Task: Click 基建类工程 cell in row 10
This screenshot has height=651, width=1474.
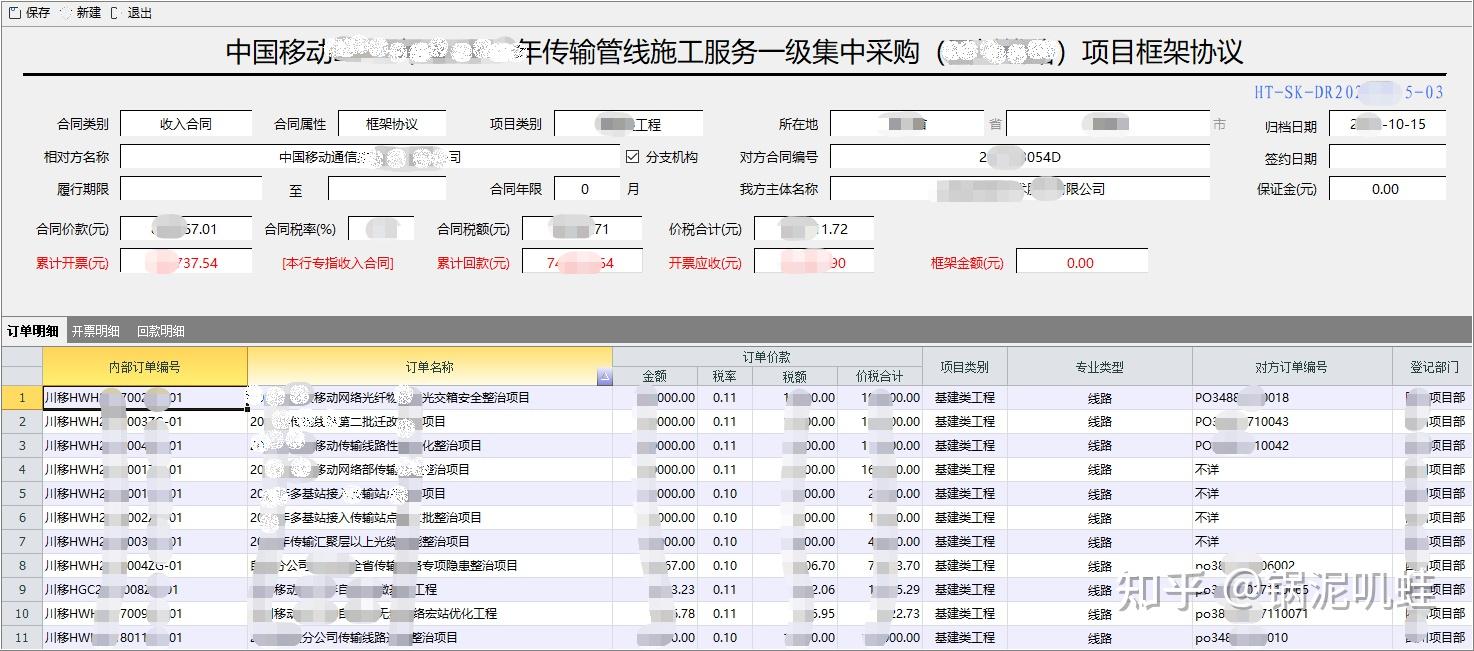Action: 965,614
